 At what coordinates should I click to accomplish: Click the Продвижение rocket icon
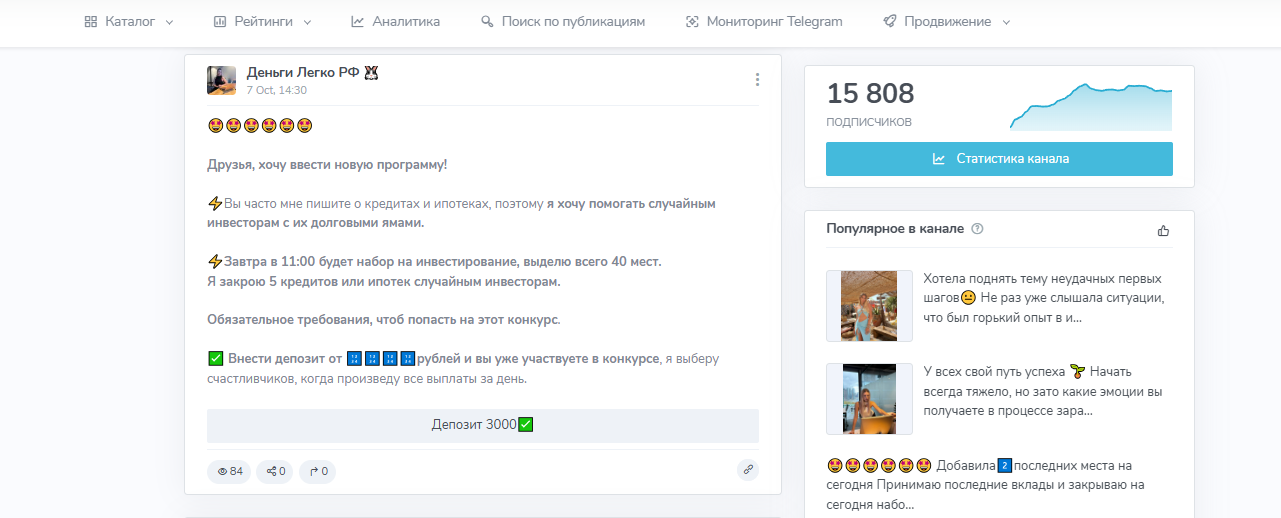point(889,21)
